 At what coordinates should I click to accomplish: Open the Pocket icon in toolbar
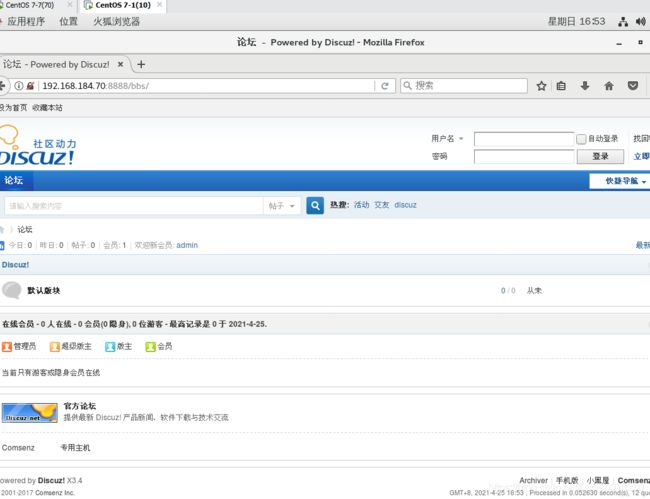(633, 86)
